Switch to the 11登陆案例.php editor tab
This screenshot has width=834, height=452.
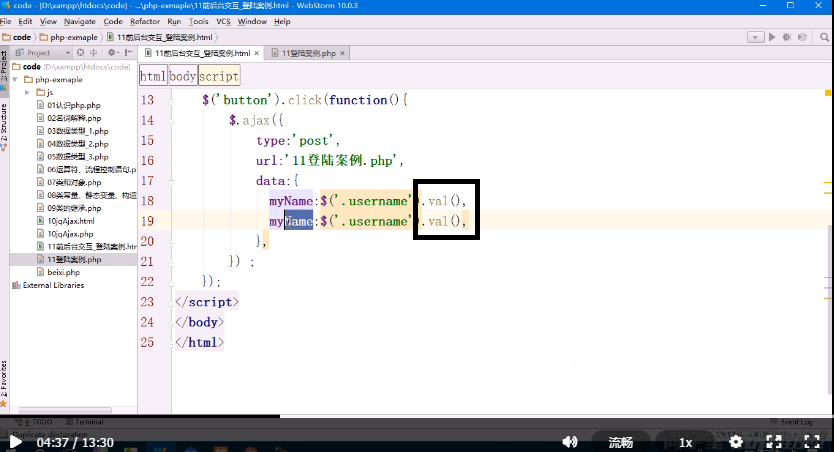(306, 53)
